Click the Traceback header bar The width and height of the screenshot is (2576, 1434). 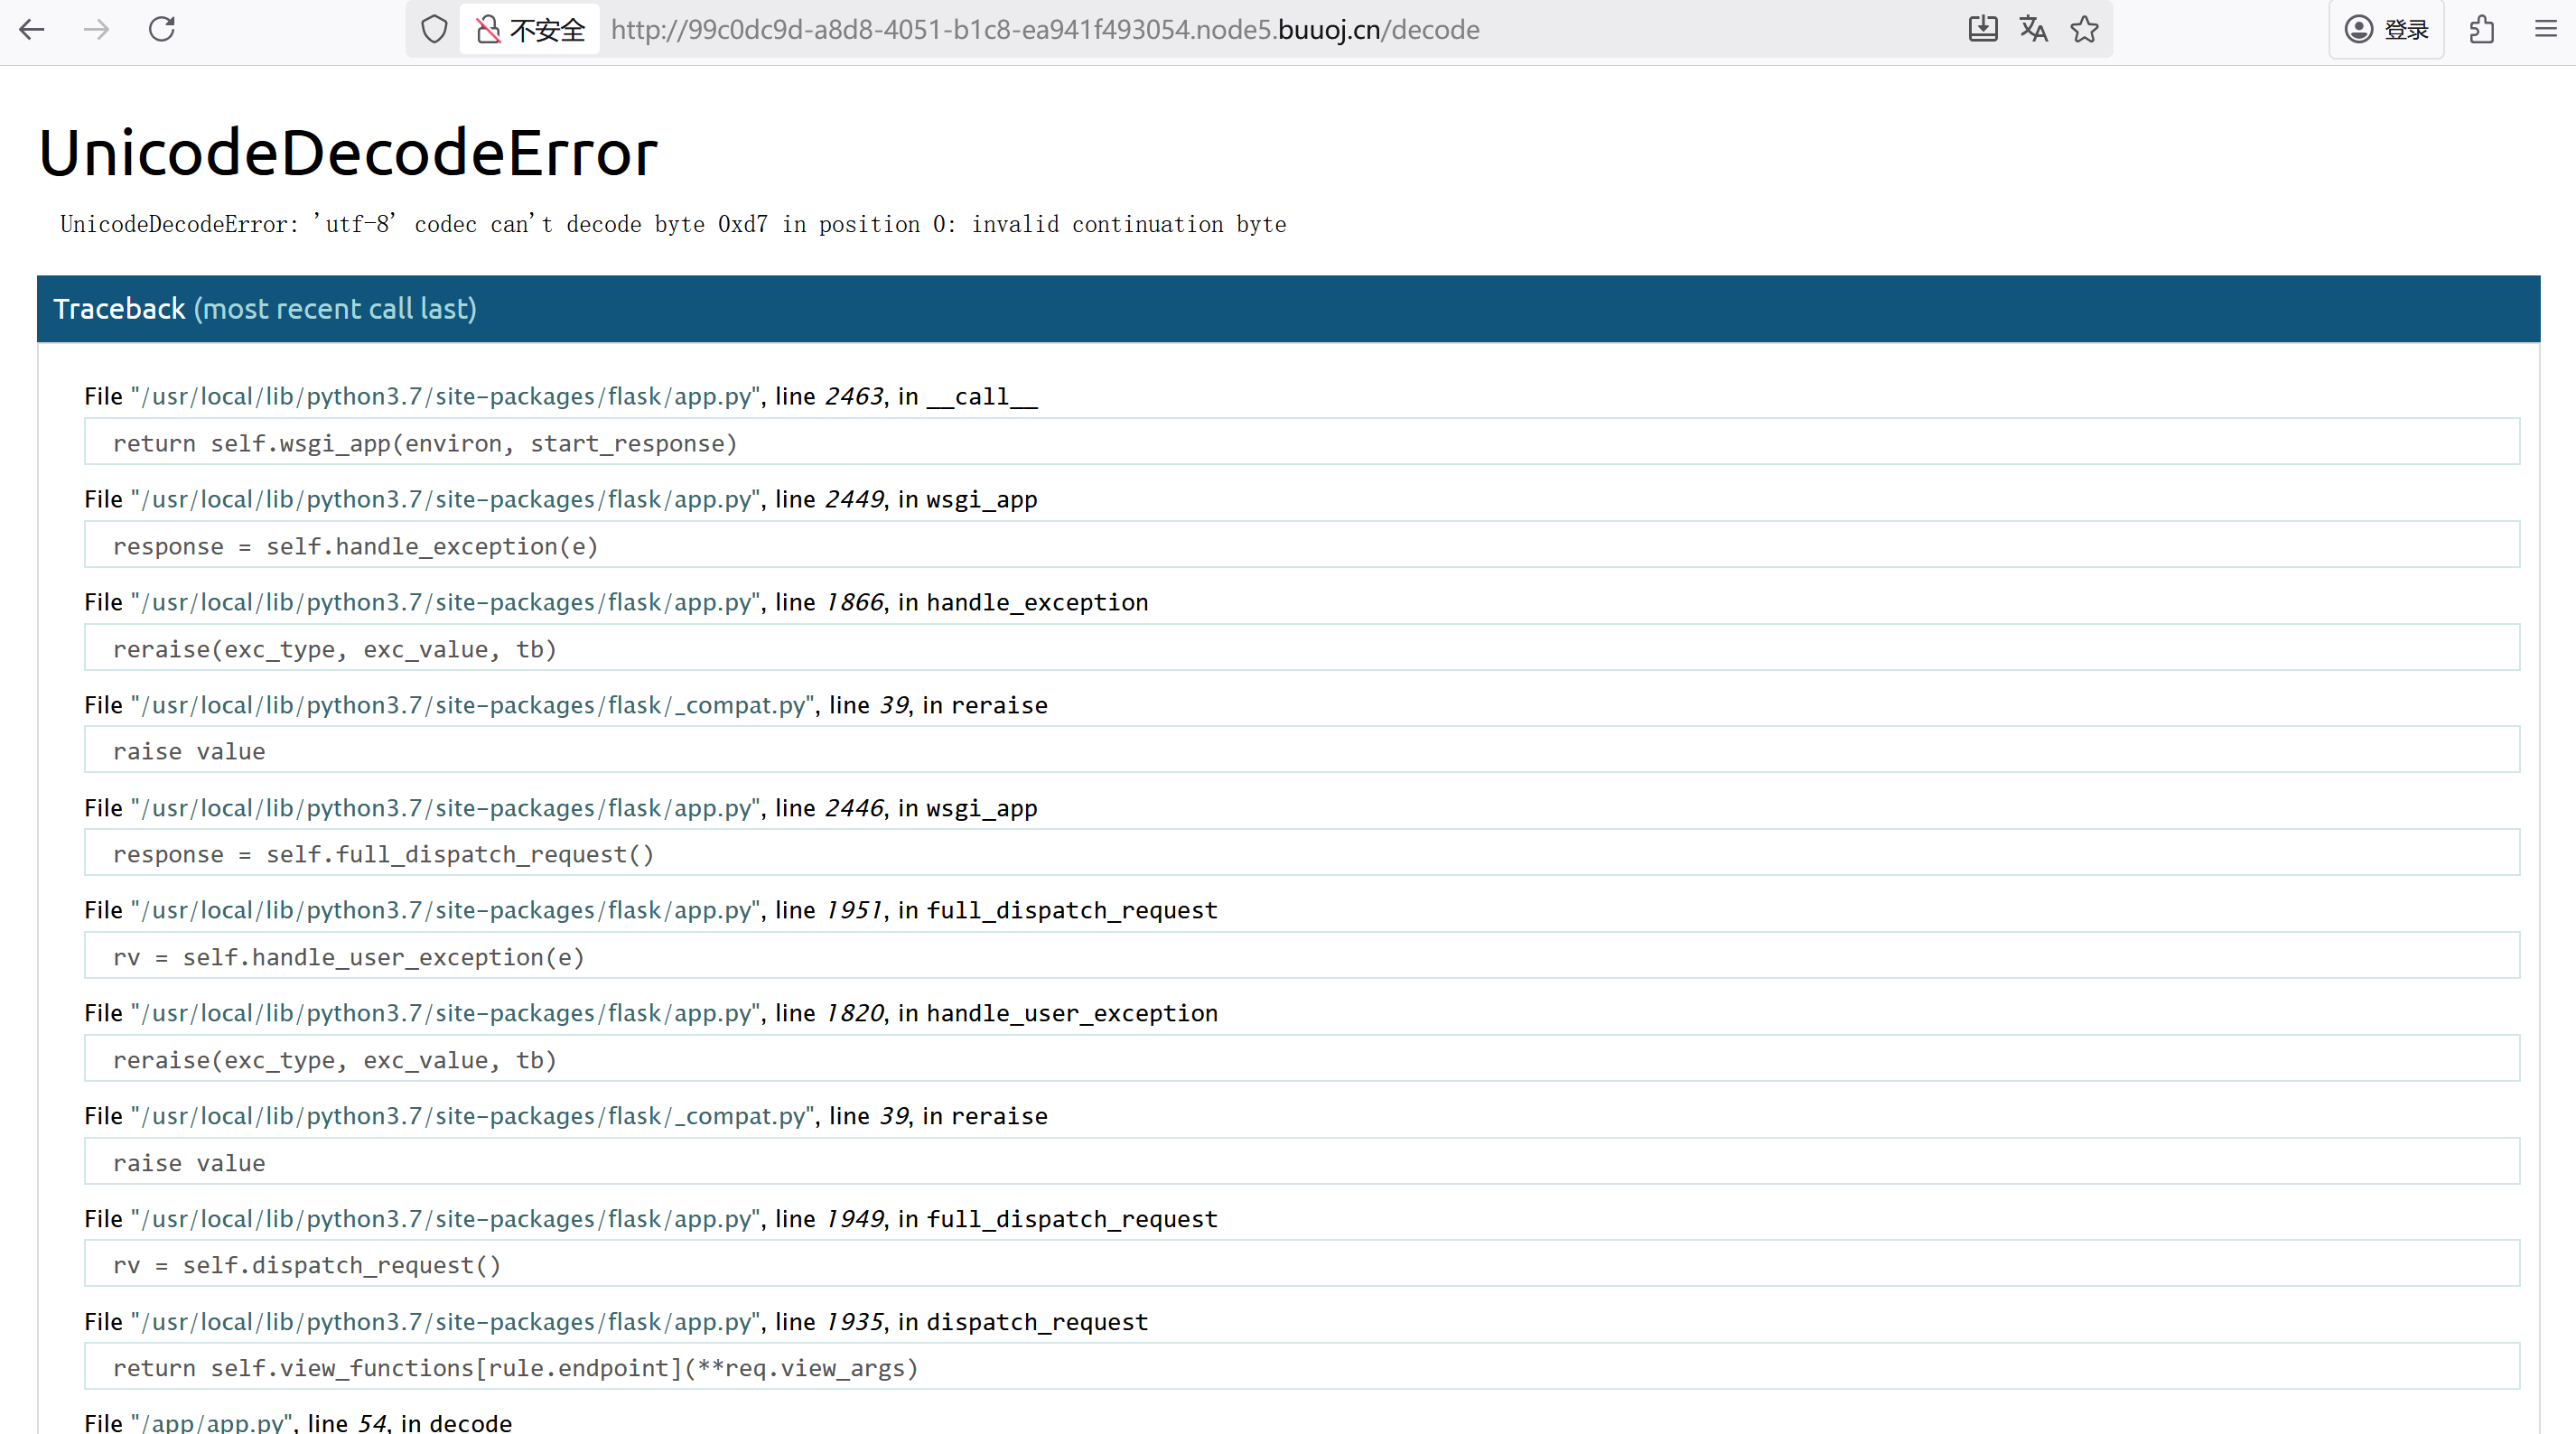1288,308
